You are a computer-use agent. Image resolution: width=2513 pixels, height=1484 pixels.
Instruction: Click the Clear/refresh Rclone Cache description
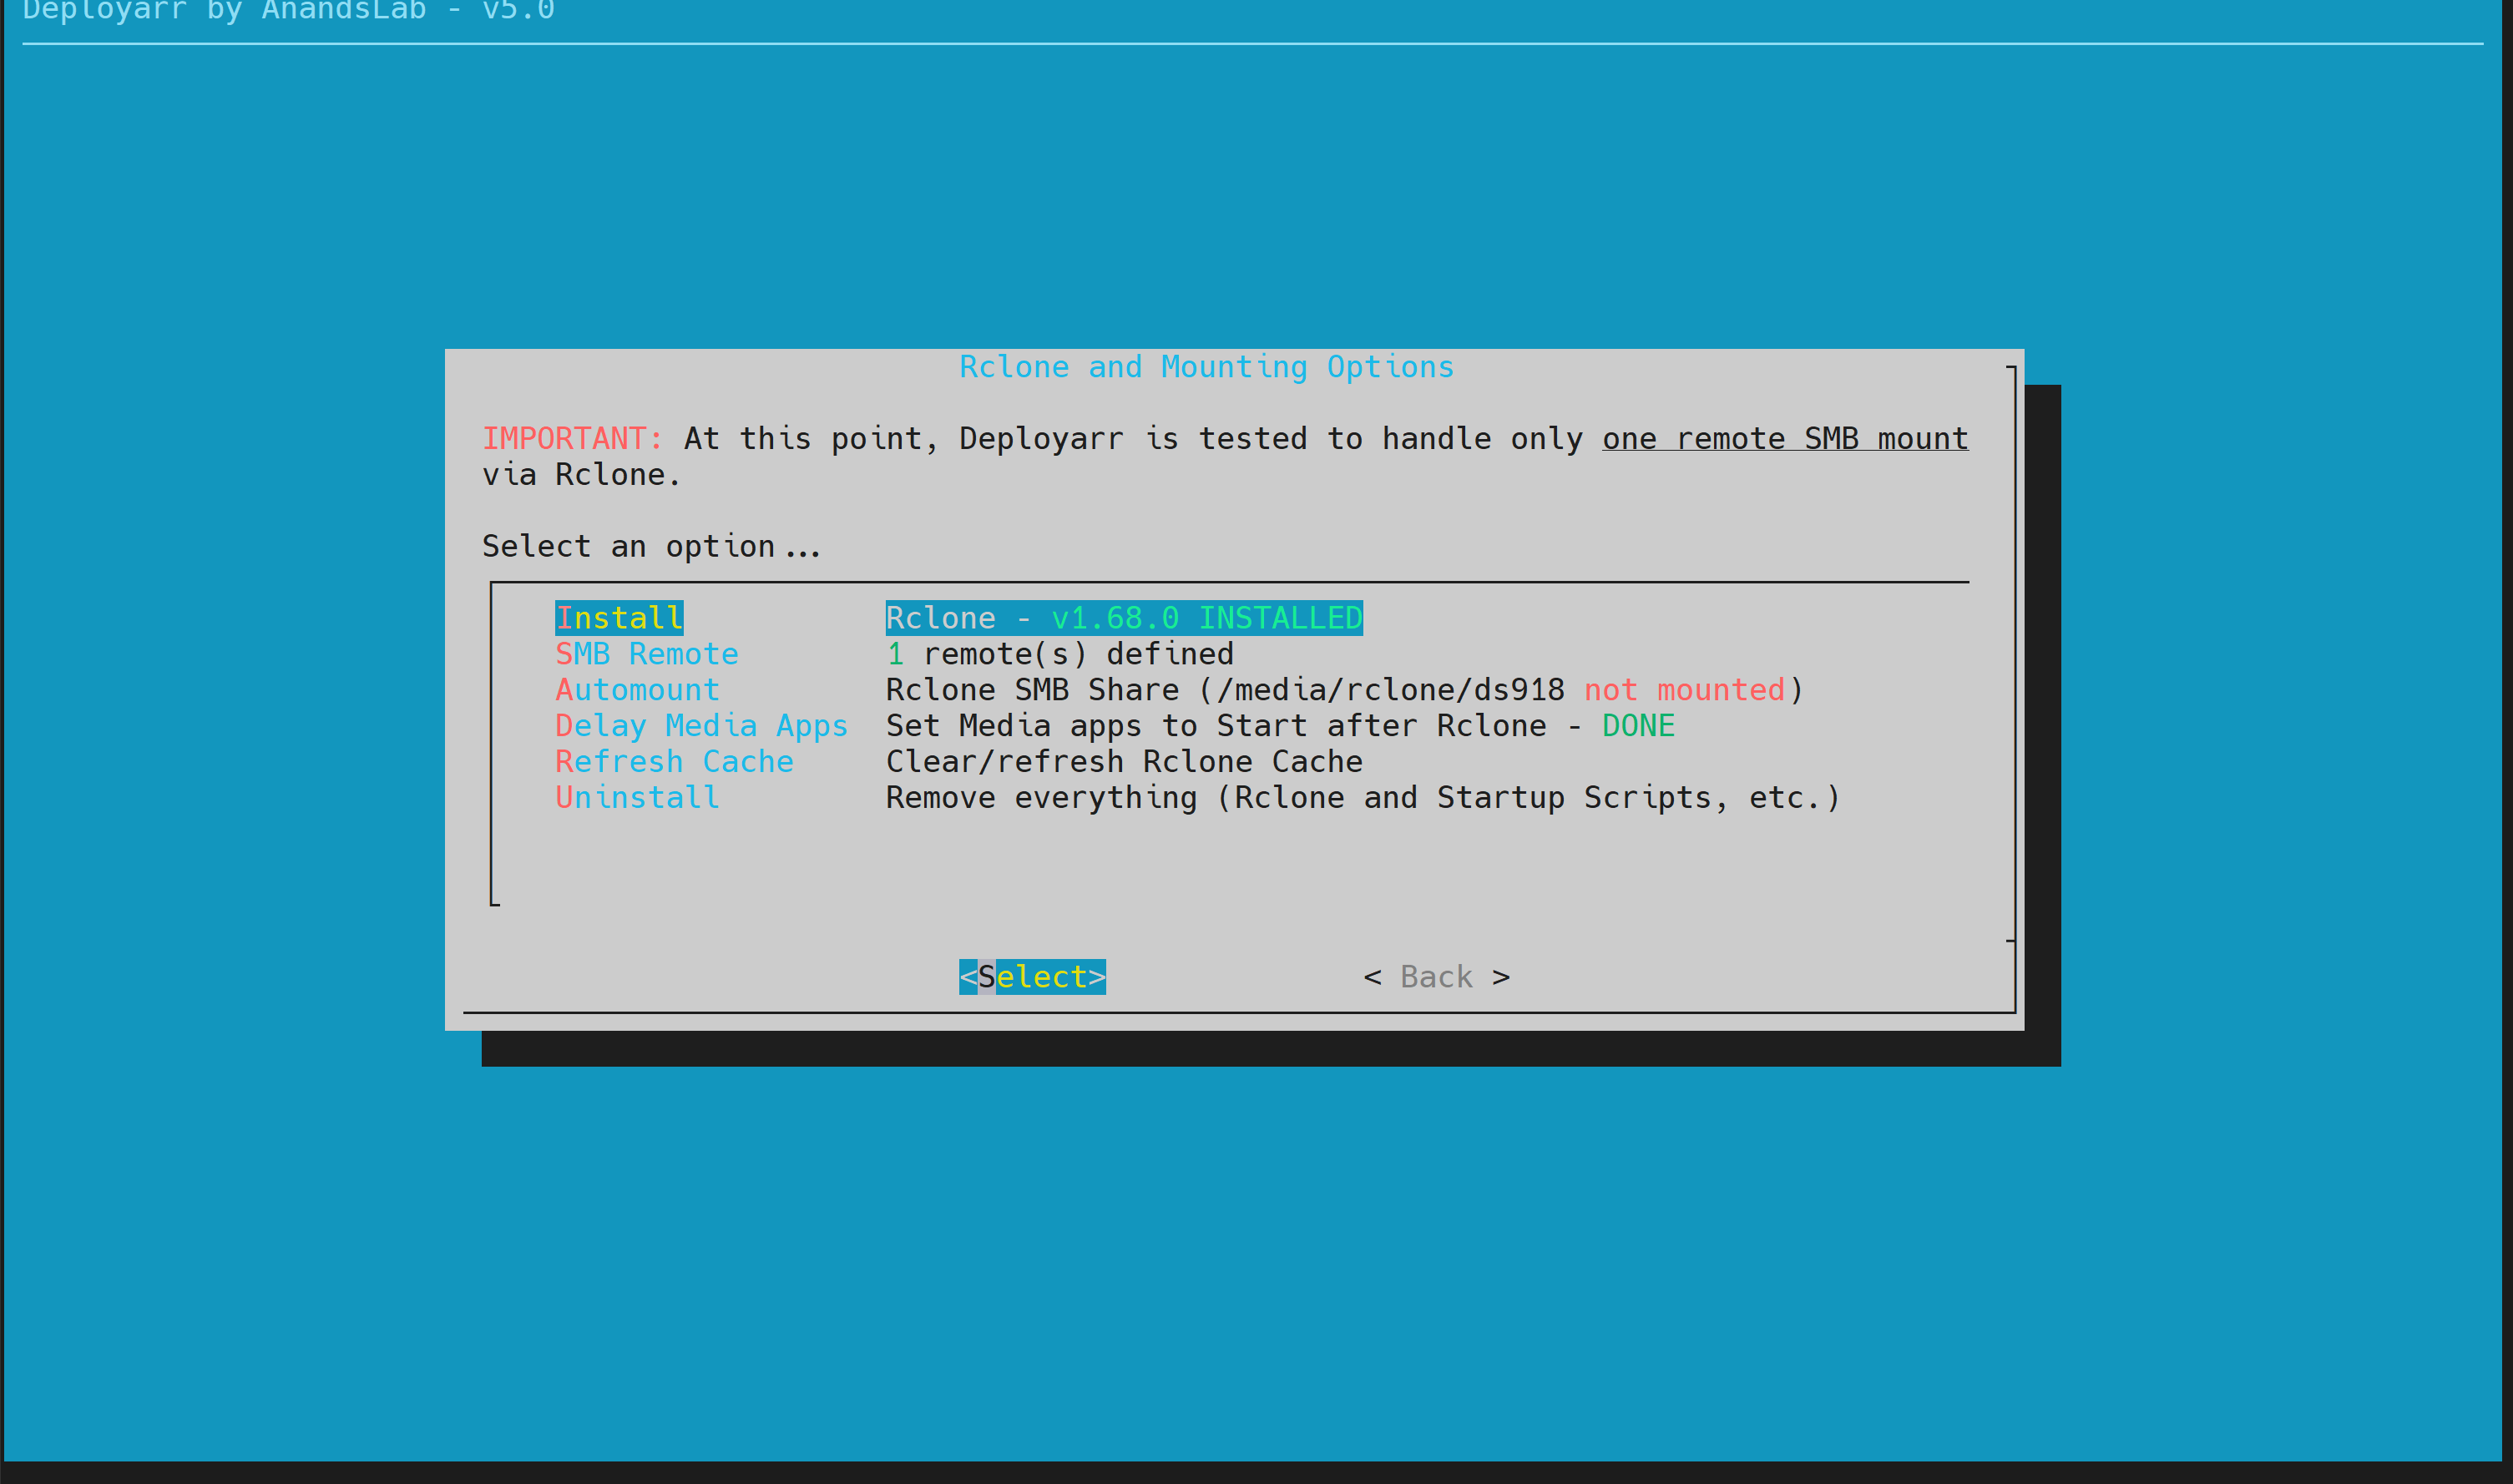(1123, 762)
